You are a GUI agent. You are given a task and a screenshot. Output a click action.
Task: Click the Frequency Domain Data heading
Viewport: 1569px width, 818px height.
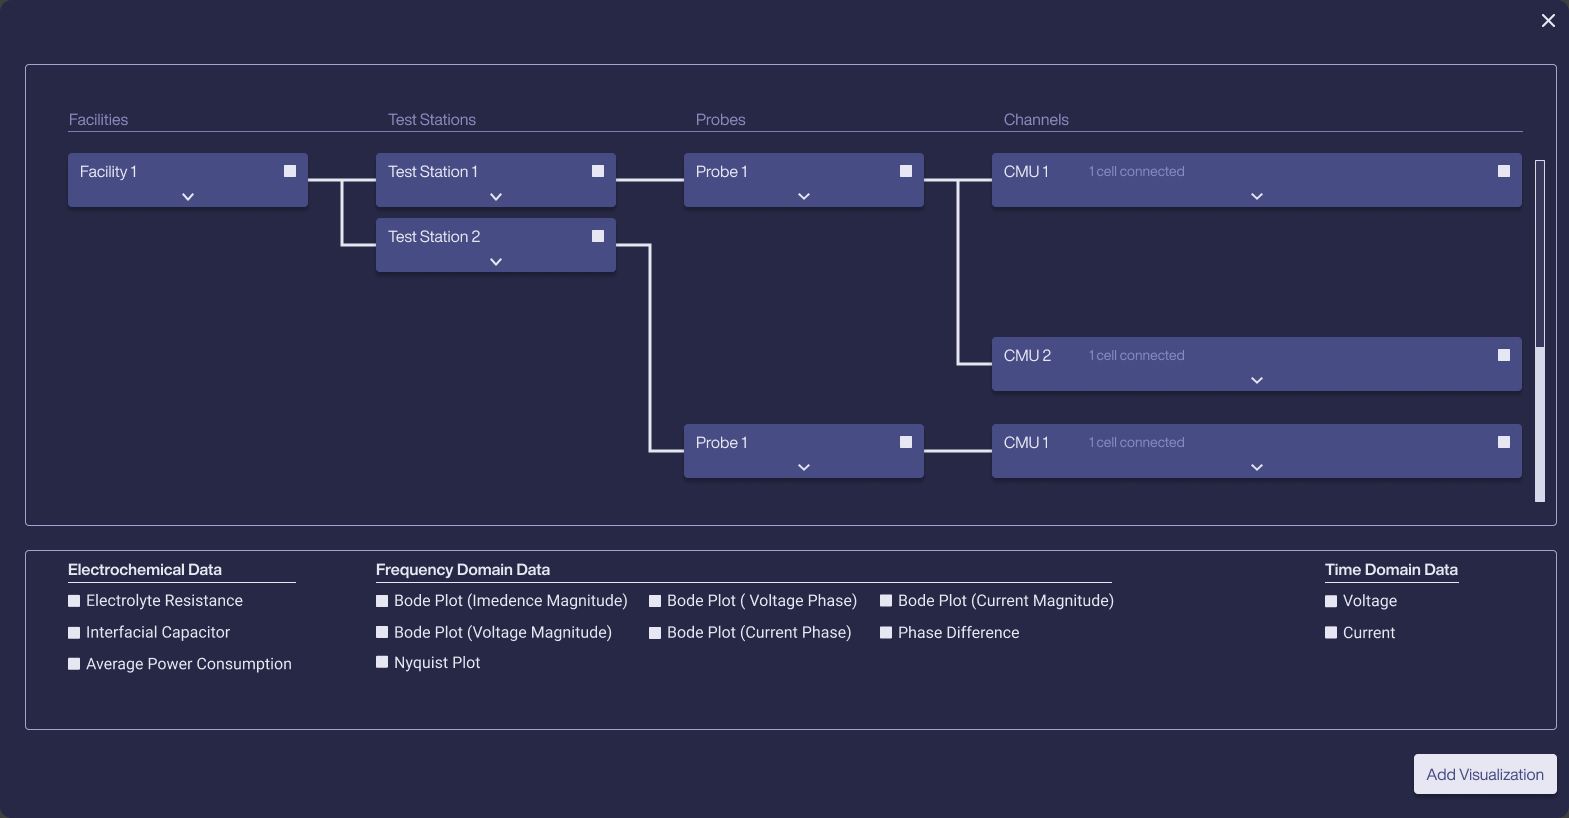463,569
